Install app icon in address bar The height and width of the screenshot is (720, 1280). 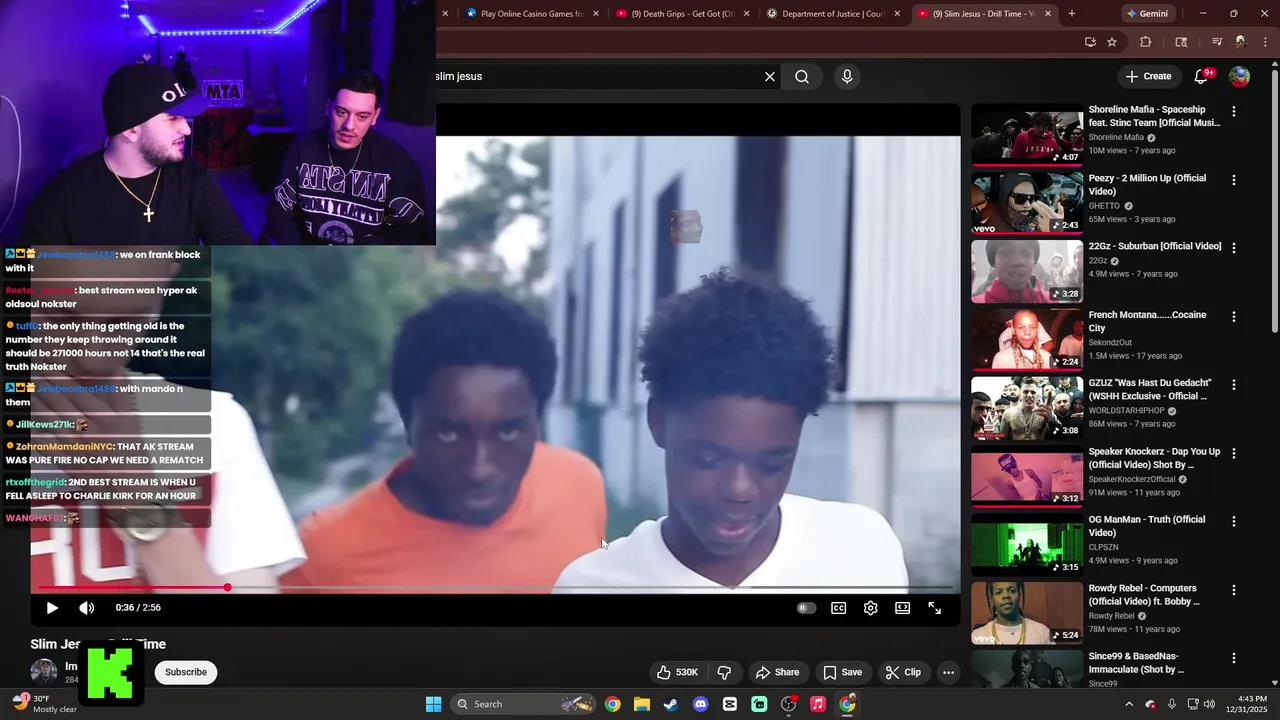point(1090,42)
